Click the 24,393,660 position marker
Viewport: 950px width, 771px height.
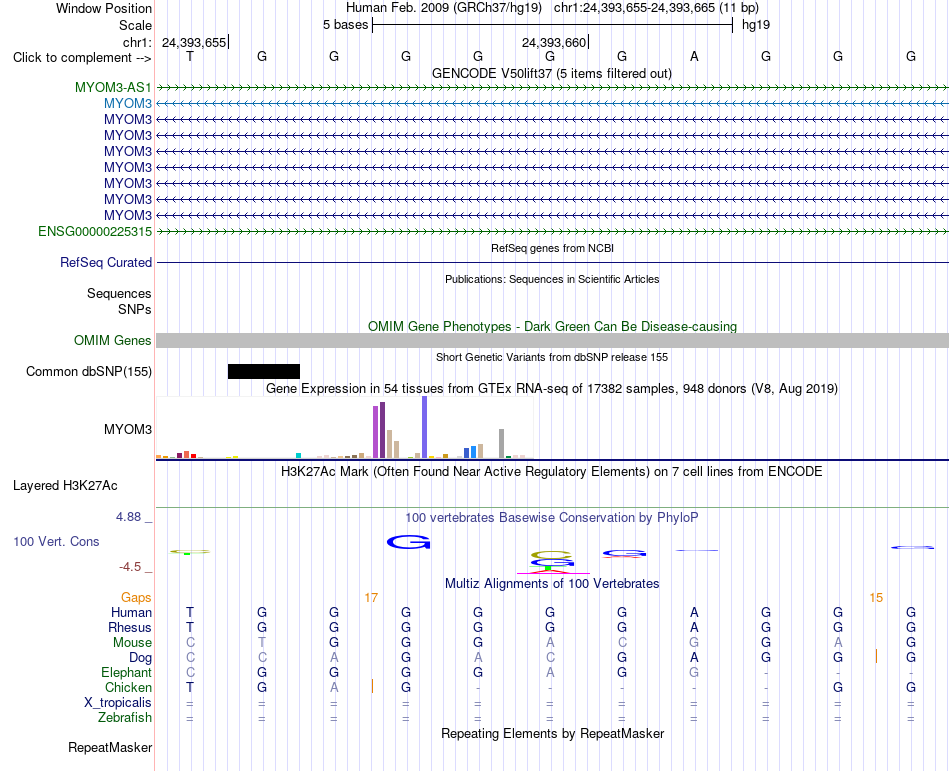point(554,42)
